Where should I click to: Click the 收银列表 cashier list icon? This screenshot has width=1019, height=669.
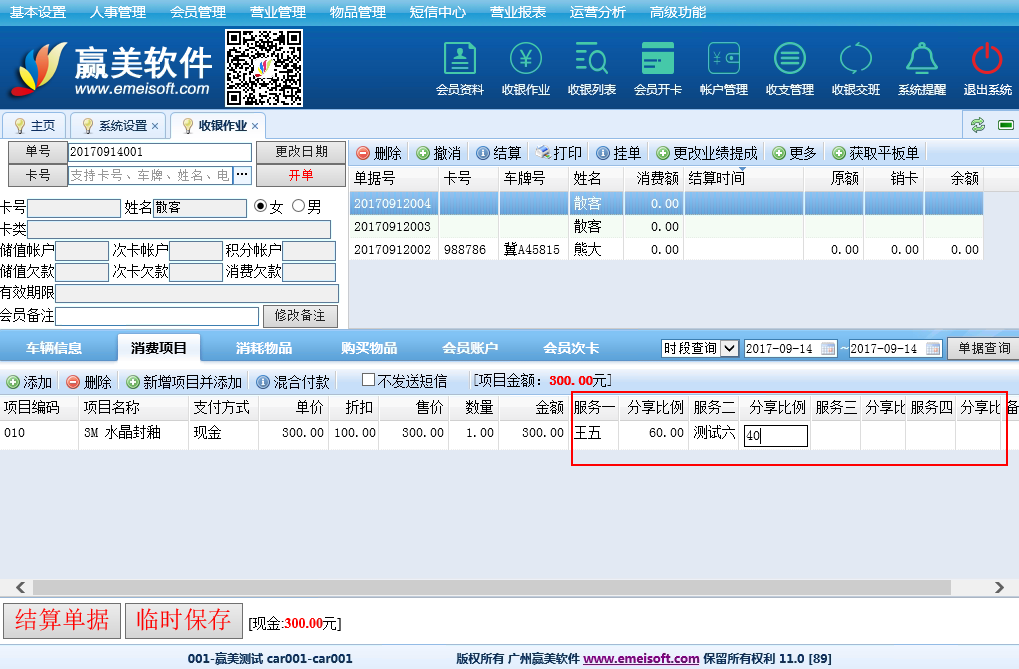point(591,61)
